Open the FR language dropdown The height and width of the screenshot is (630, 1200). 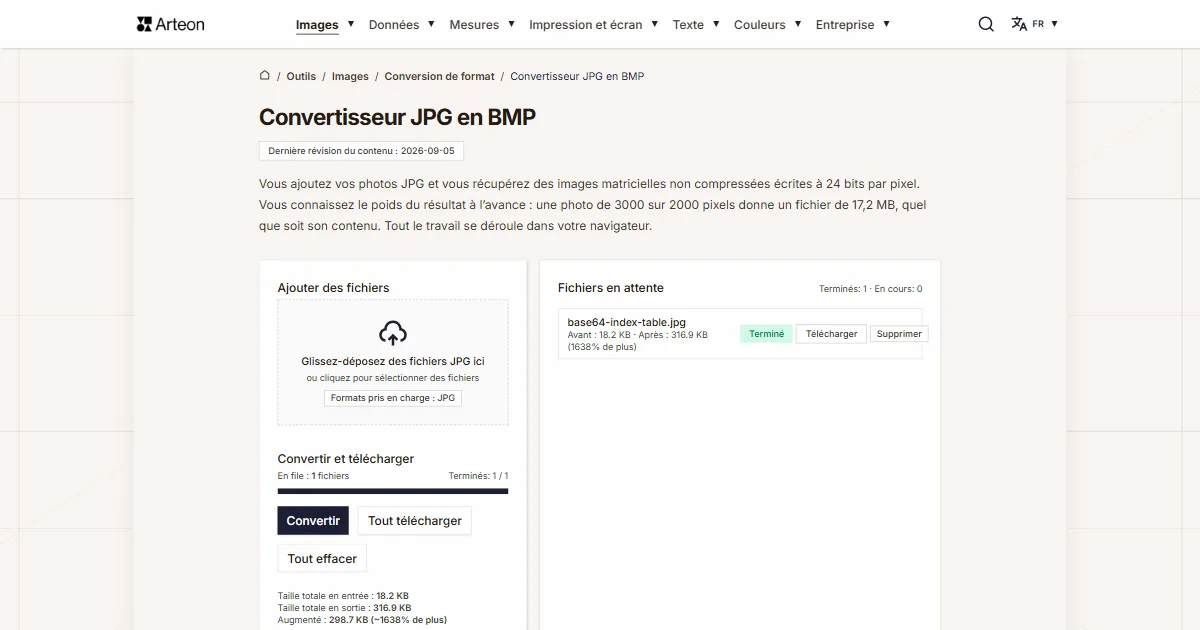[1045, 24]
